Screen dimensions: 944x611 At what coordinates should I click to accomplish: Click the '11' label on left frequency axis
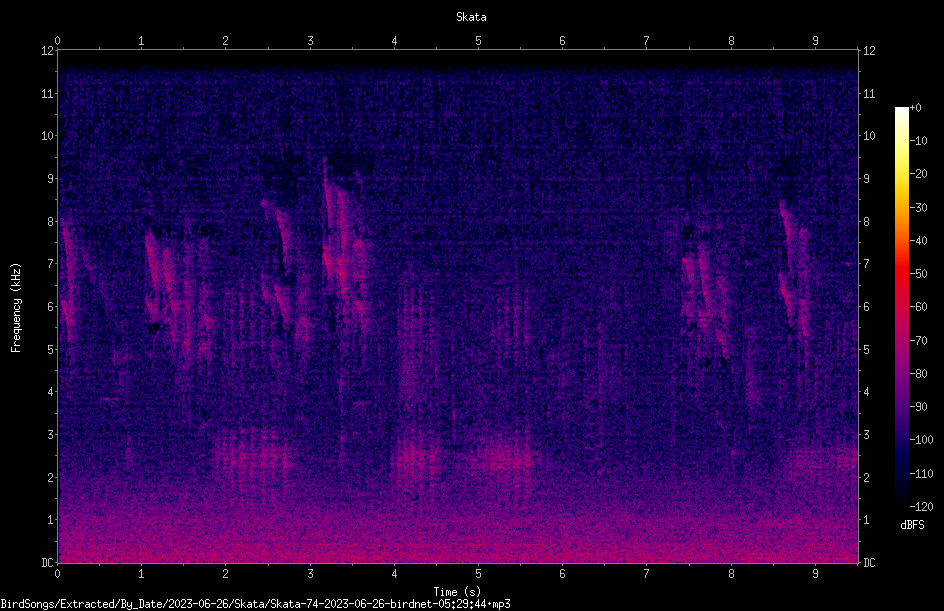[x=47, y=94]
